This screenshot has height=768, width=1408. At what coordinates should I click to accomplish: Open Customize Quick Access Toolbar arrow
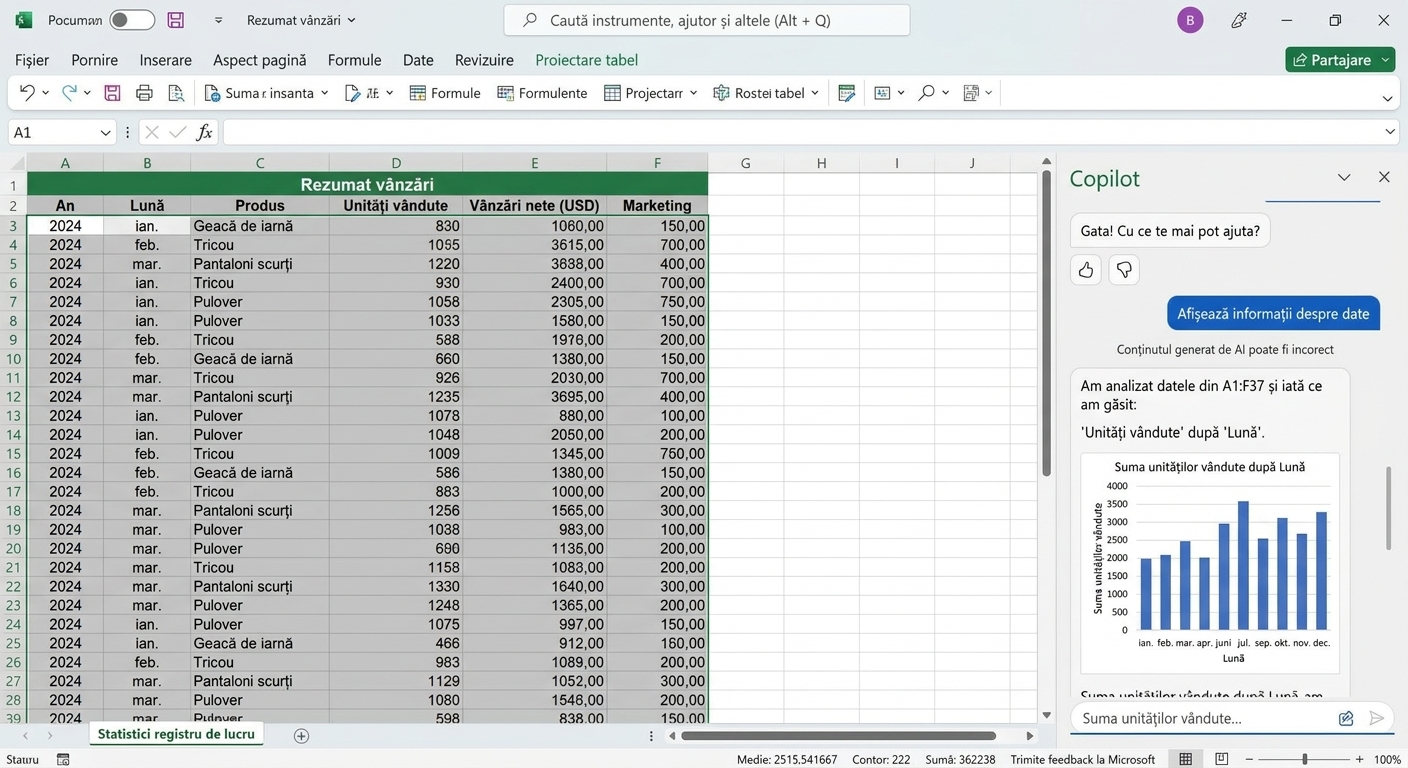tap(218, 20)
